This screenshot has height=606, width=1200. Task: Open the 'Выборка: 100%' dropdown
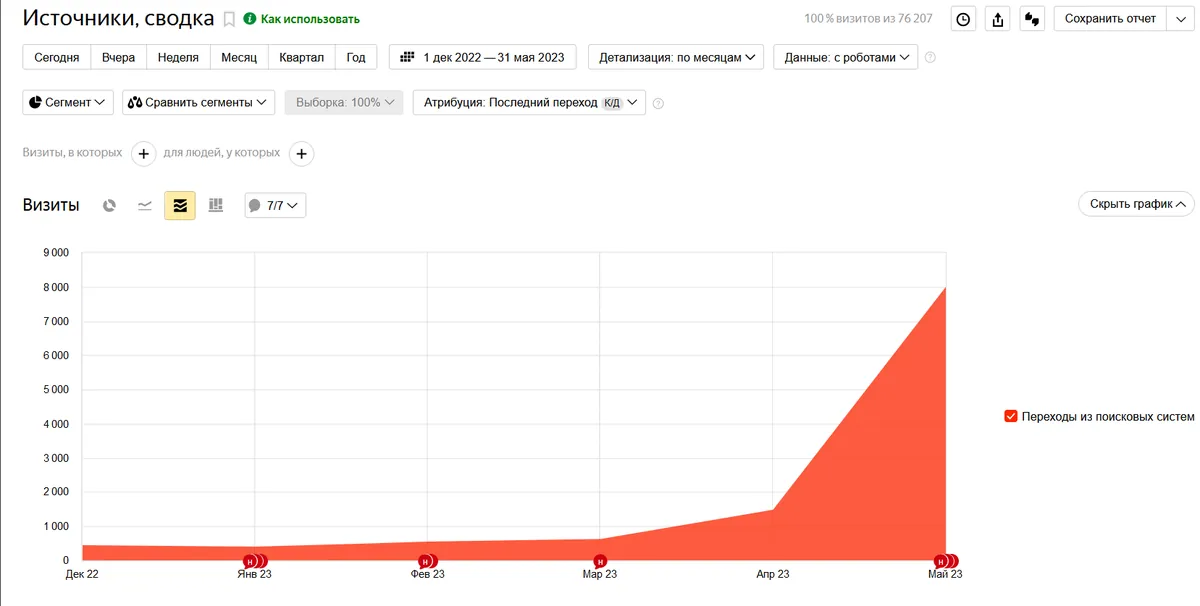click(x=344, y=102)
